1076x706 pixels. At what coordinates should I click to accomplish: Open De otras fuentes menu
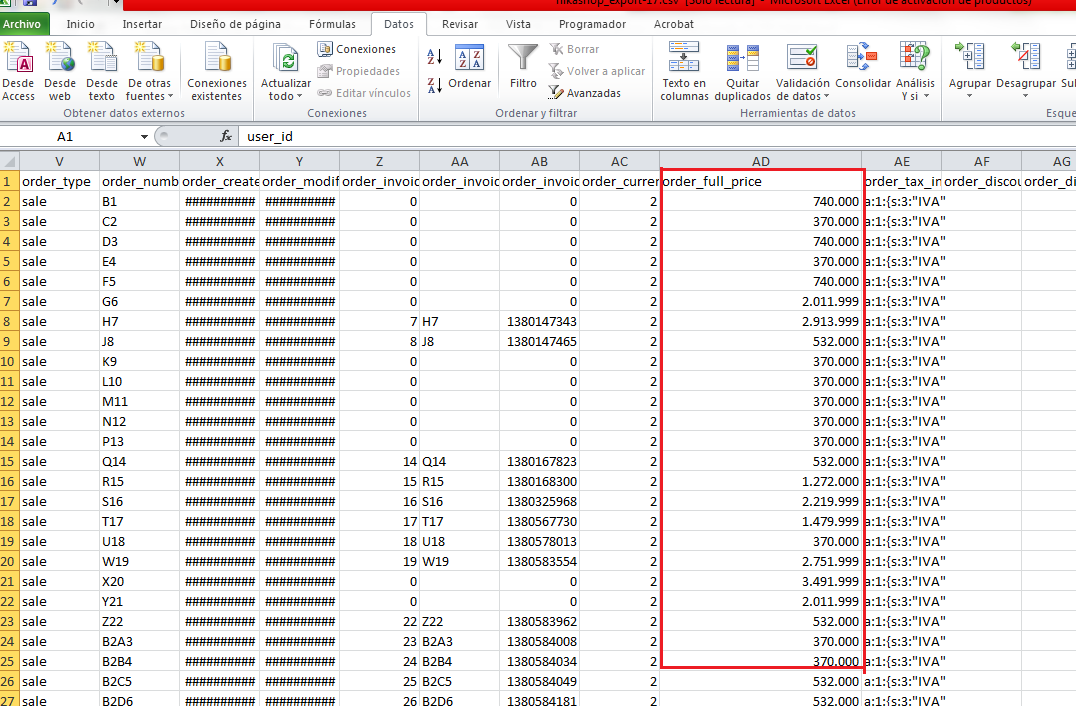[149, 71]
